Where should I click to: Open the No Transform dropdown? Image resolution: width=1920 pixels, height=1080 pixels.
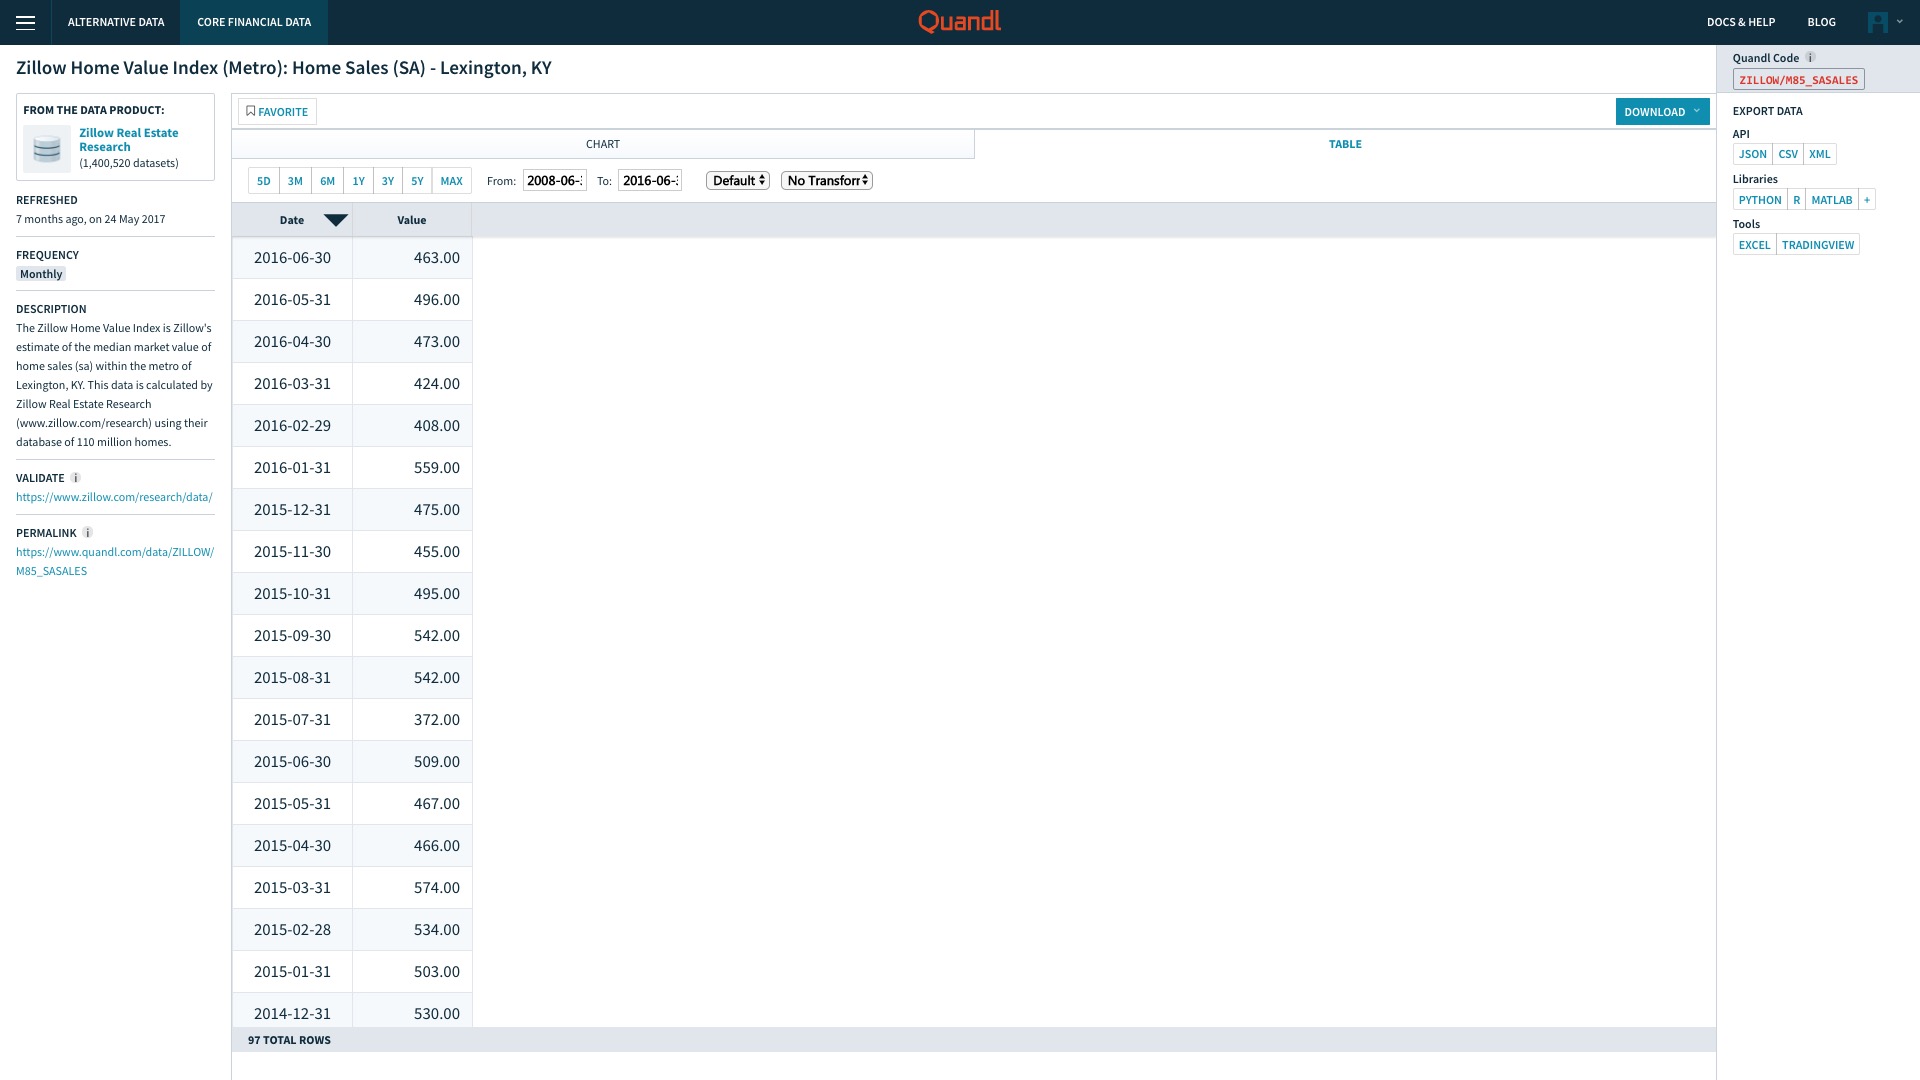[826, 181]
